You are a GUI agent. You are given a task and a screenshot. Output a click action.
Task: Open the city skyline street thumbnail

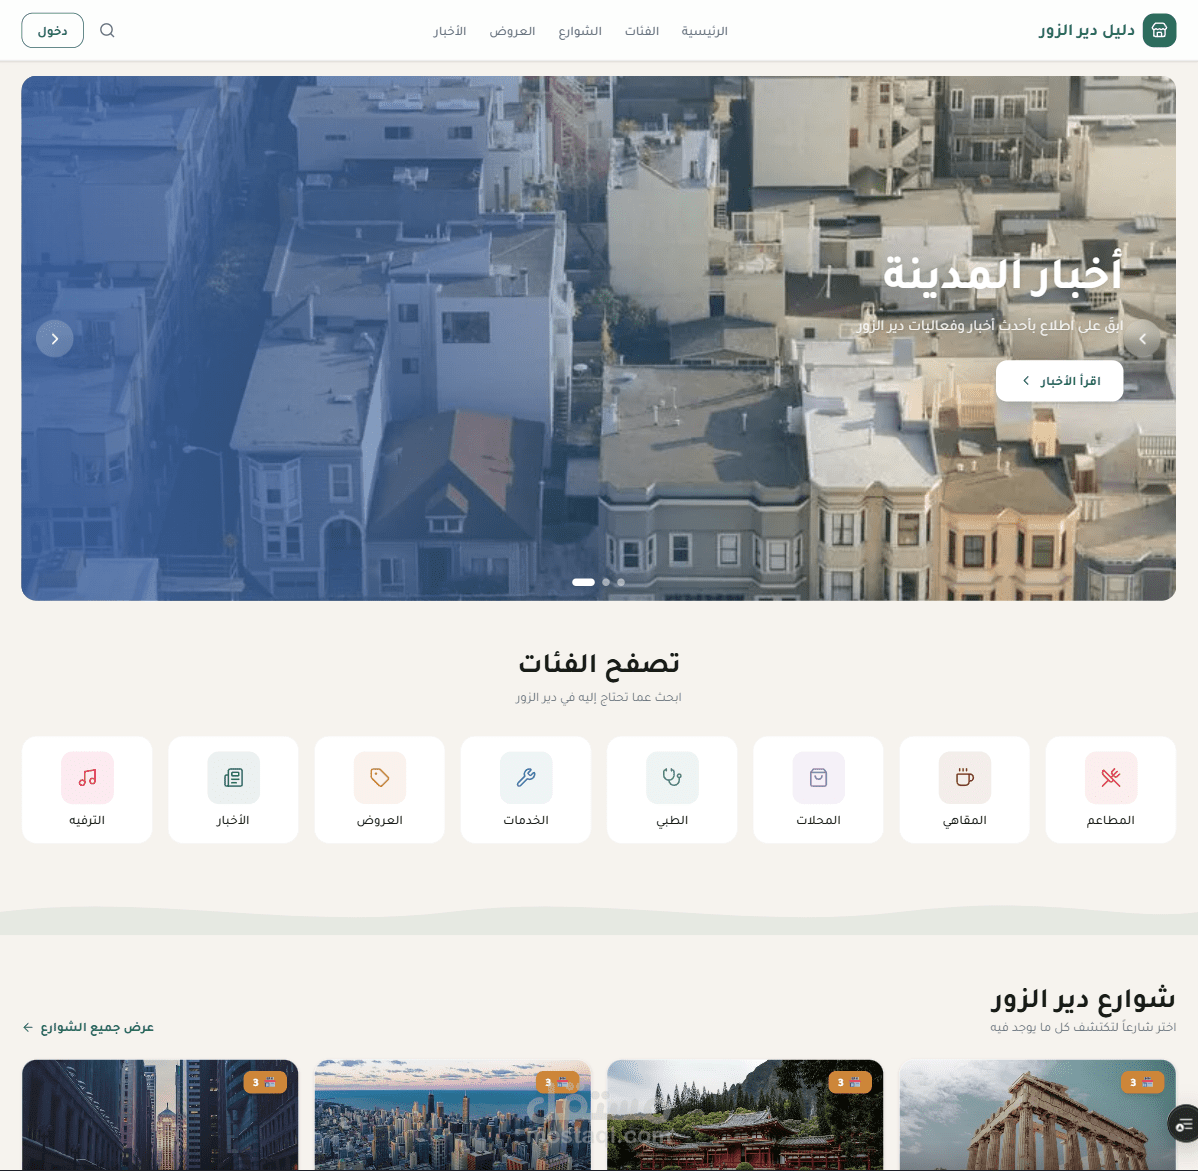tap(453, 1115)
